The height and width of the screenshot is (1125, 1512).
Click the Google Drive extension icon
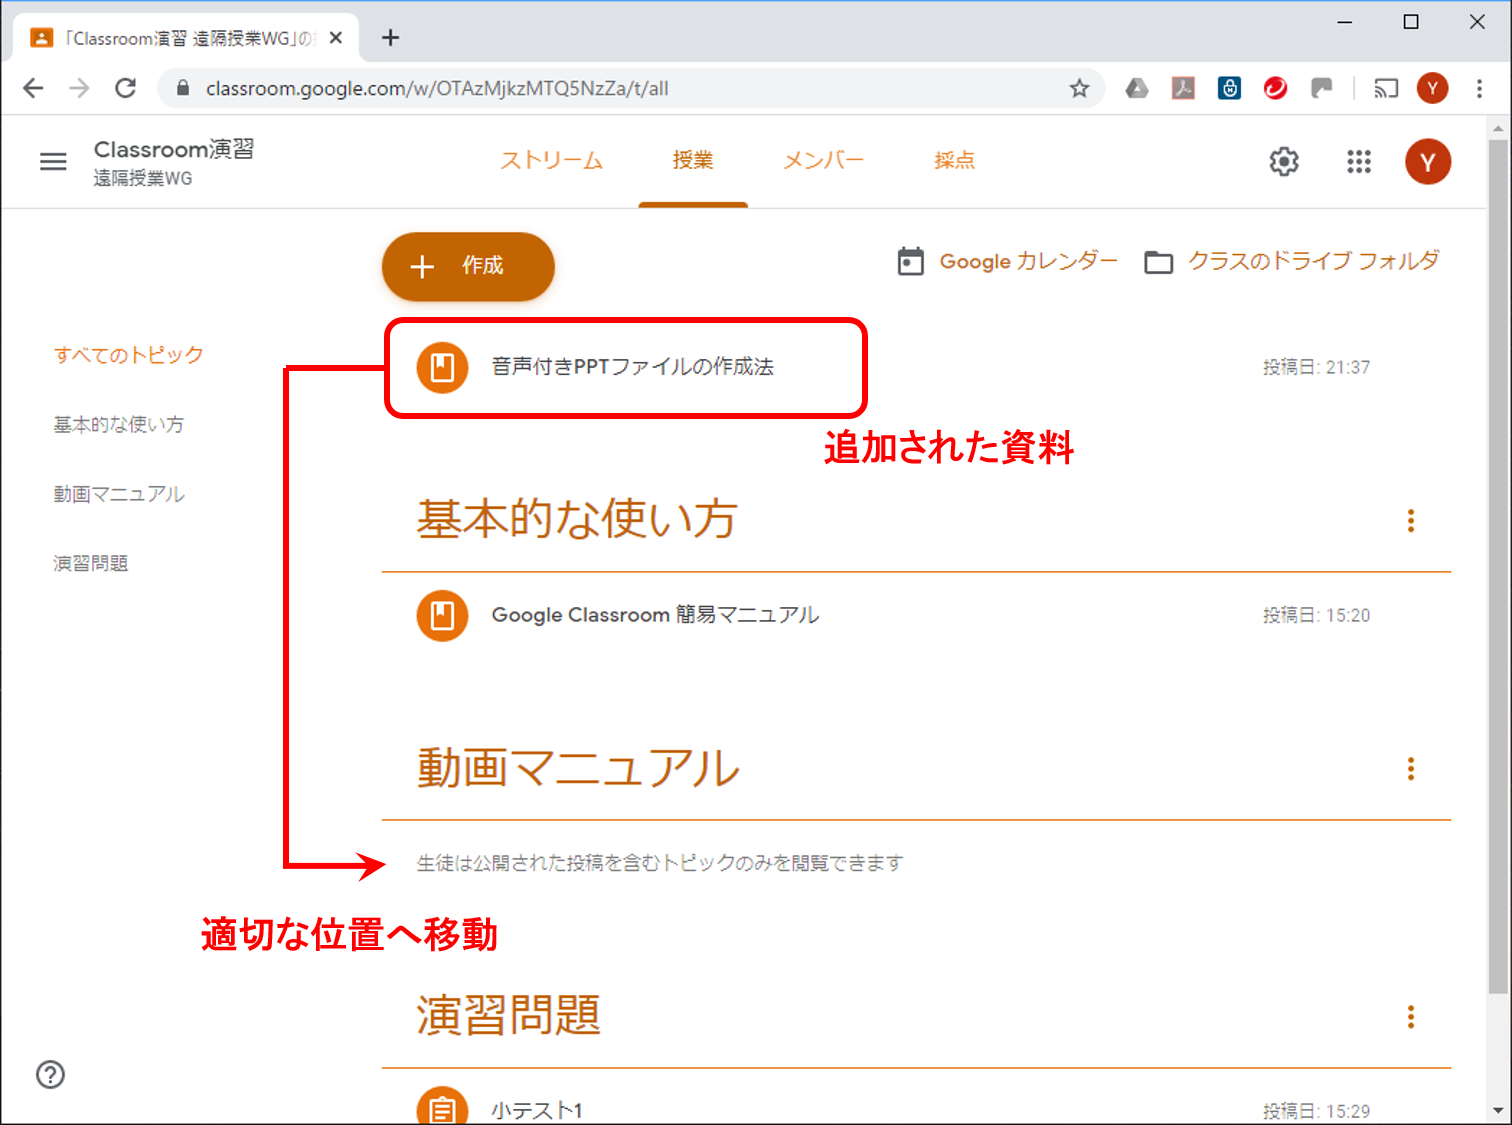(x=1137, y=88)
